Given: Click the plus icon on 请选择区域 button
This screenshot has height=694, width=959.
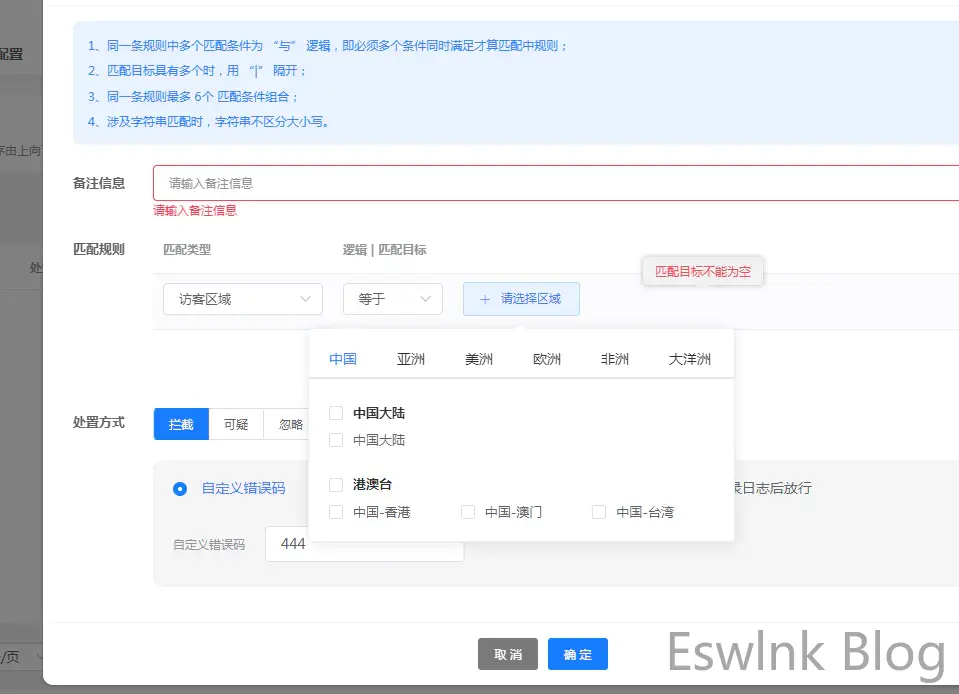Looking at the screenshot, I should coord(485,299).
